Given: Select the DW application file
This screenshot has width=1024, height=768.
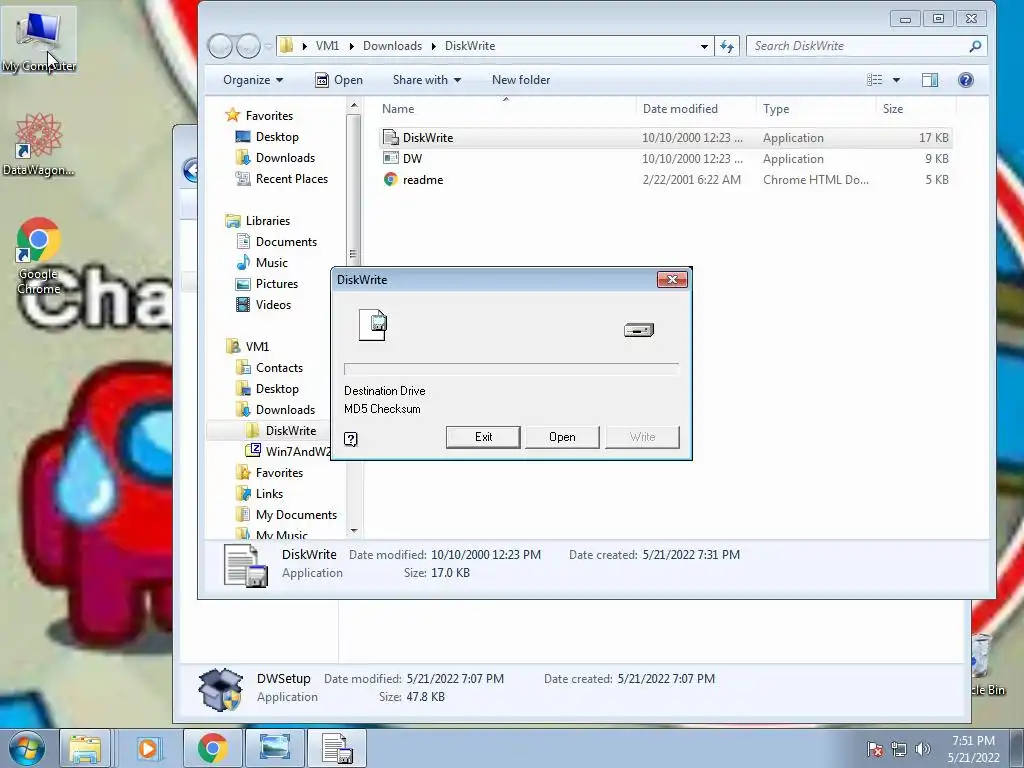Looking at the screenshot, I should (x=665, y=159).
